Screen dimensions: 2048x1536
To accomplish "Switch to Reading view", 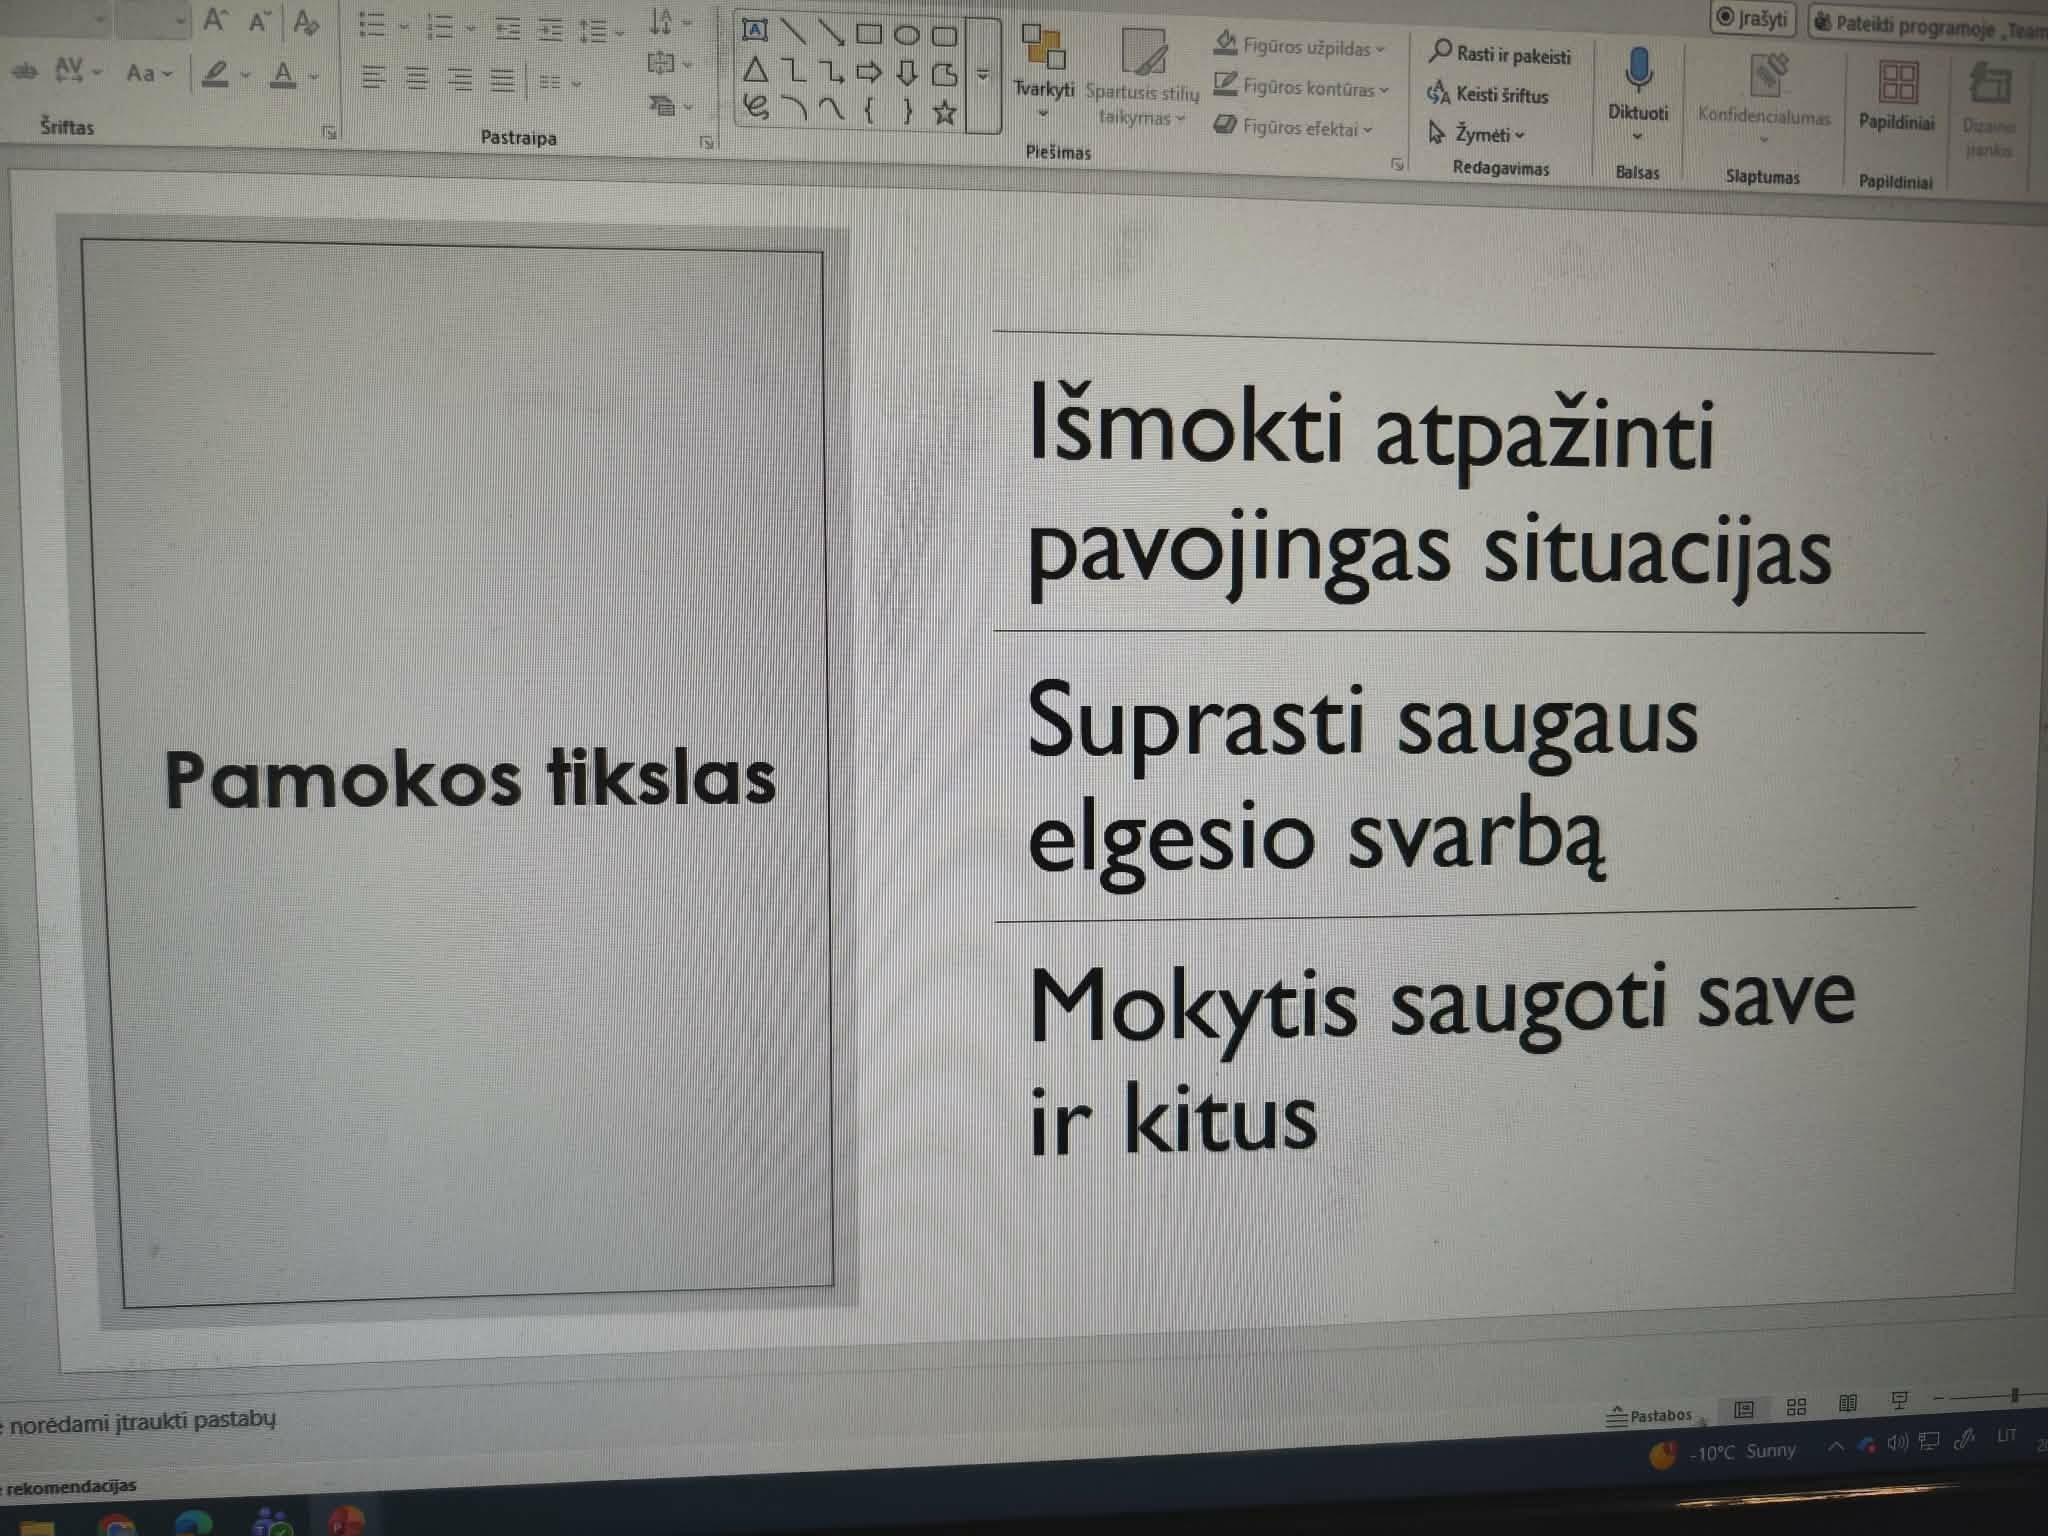I will tap(1848, 1404).
